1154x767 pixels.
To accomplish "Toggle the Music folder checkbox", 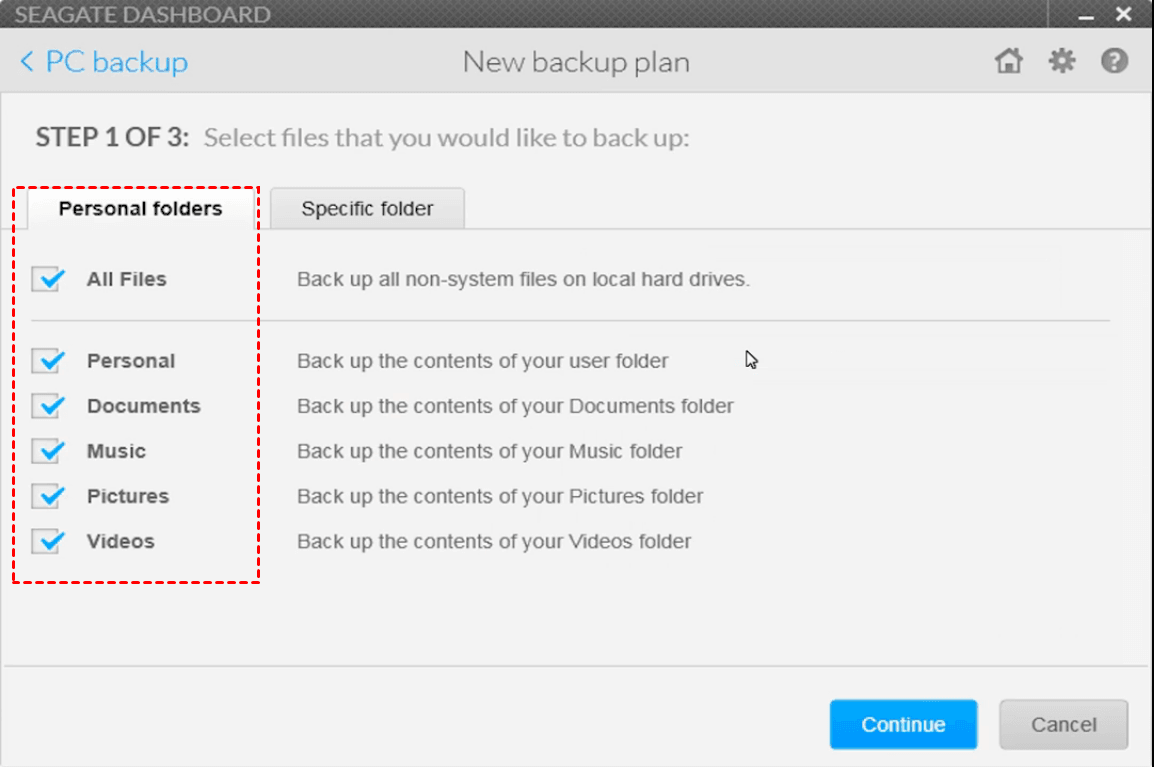I will click(x=47, y=451).
